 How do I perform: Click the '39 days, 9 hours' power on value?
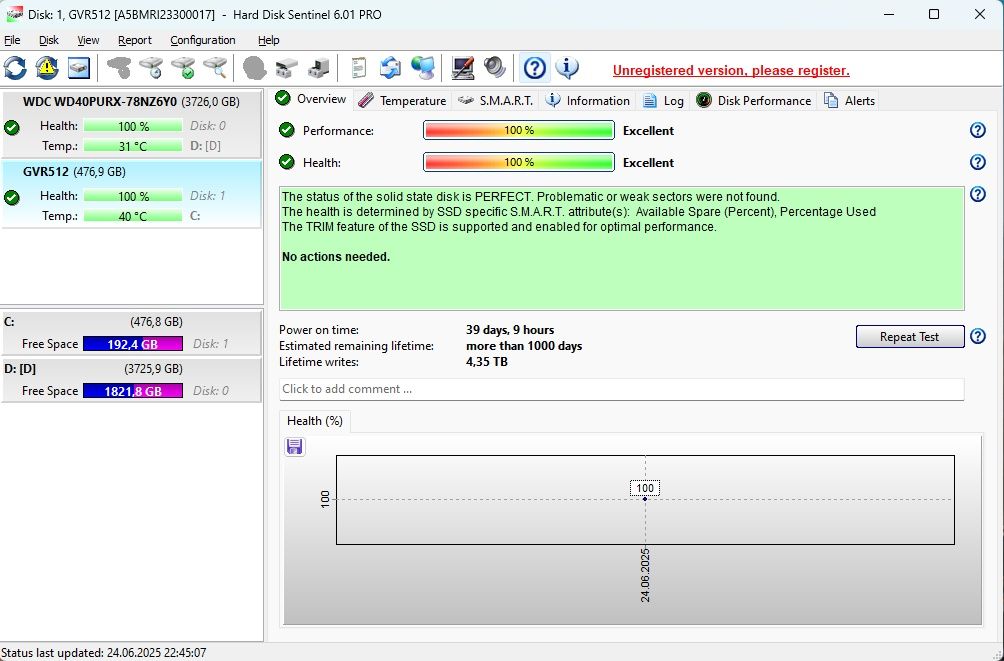coord(510,330)
